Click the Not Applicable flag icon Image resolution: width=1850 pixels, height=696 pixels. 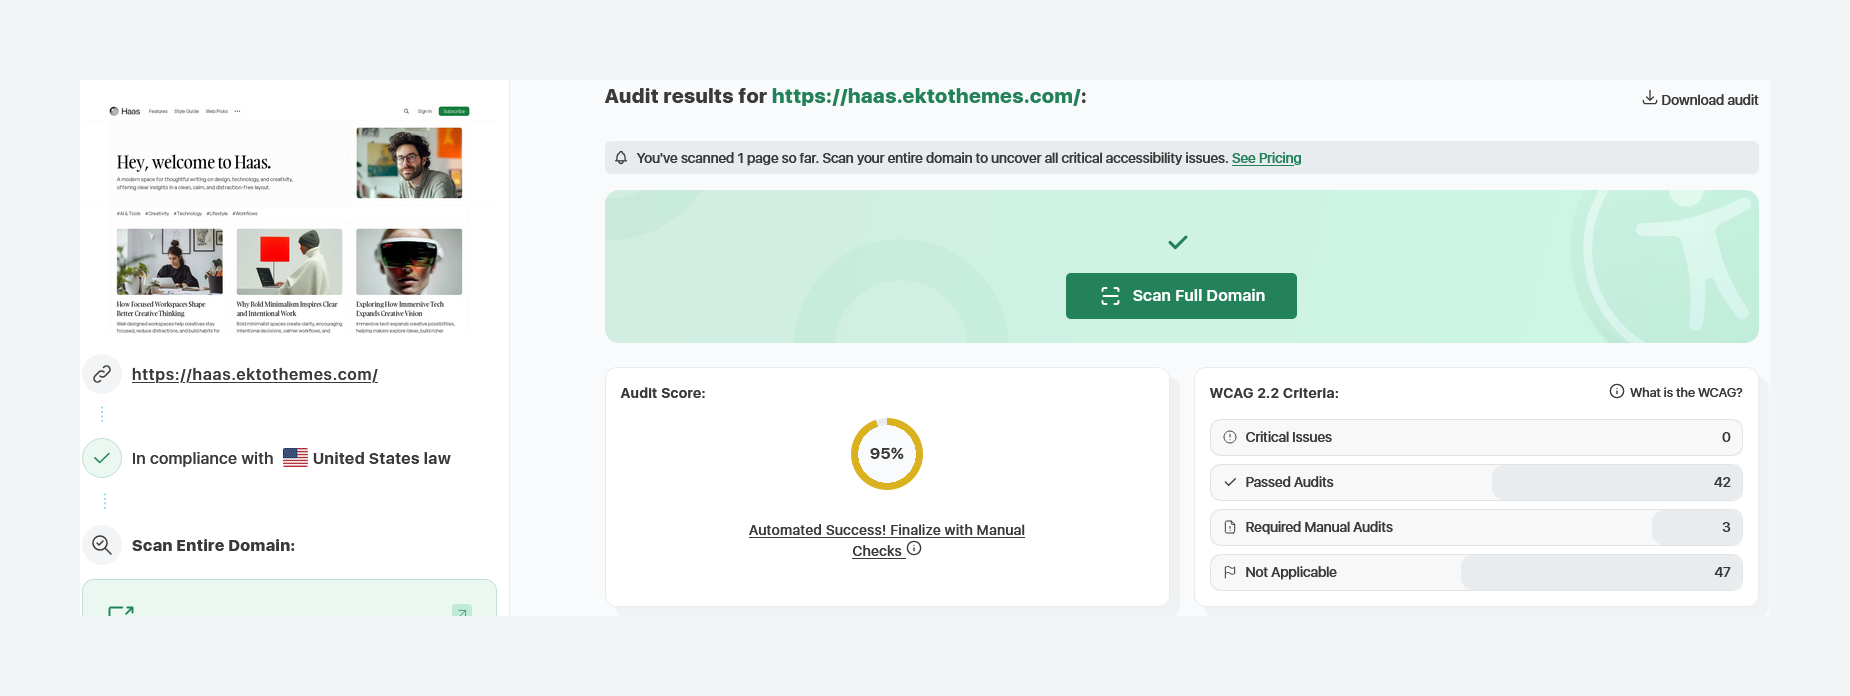coord(1230,572)
